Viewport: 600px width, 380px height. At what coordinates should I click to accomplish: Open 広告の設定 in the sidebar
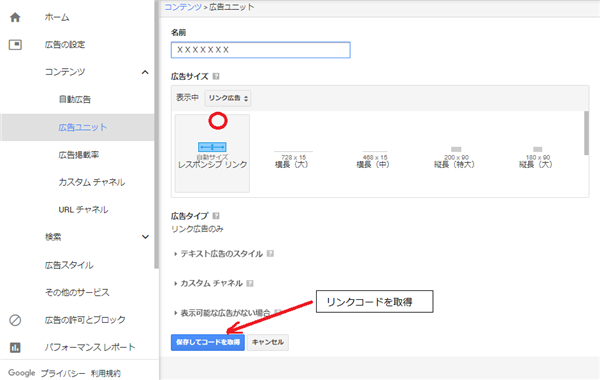[65, 45]
